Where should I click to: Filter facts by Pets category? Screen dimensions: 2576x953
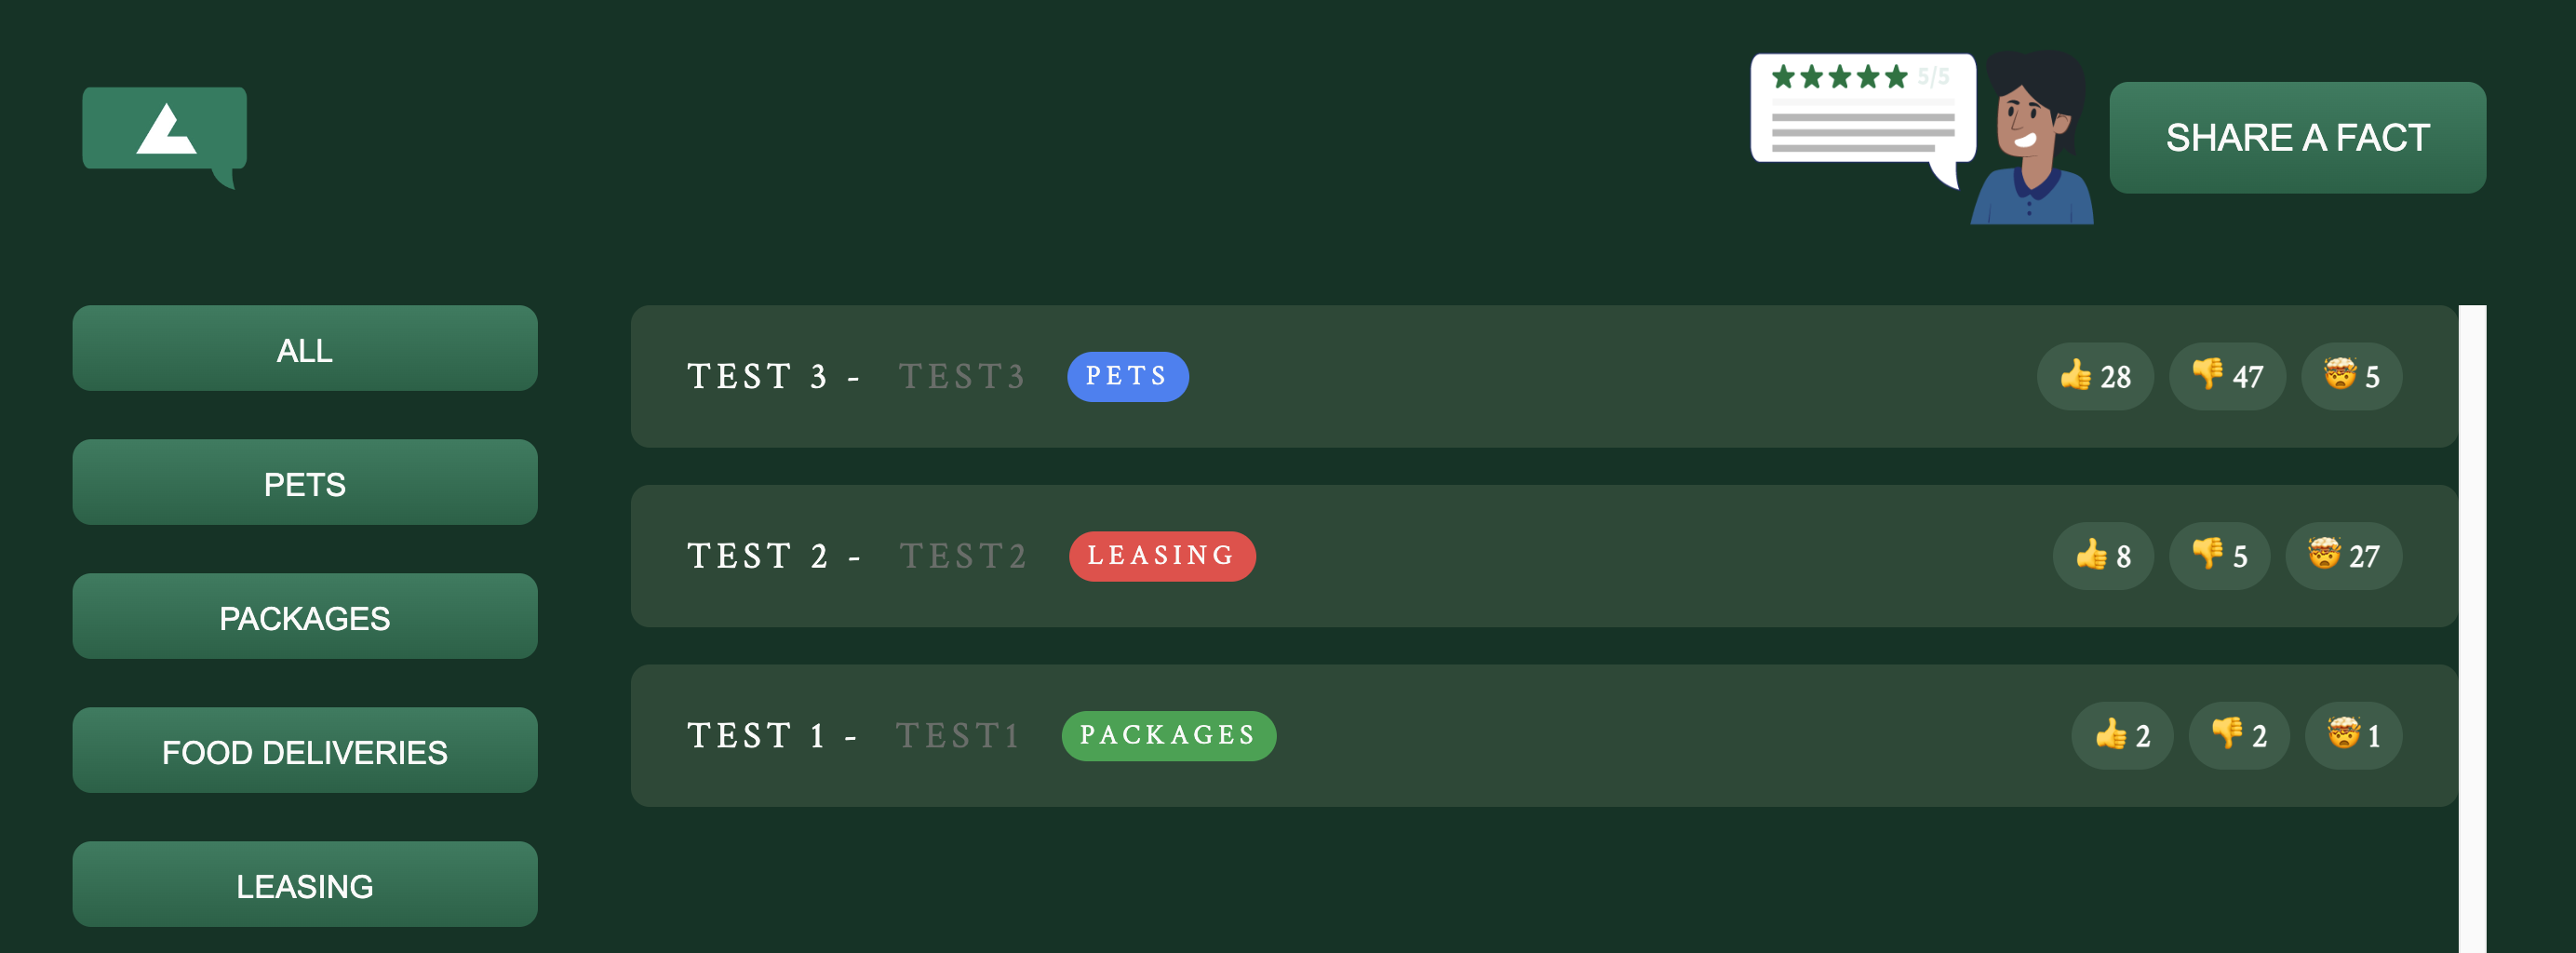tap(305, 483)
